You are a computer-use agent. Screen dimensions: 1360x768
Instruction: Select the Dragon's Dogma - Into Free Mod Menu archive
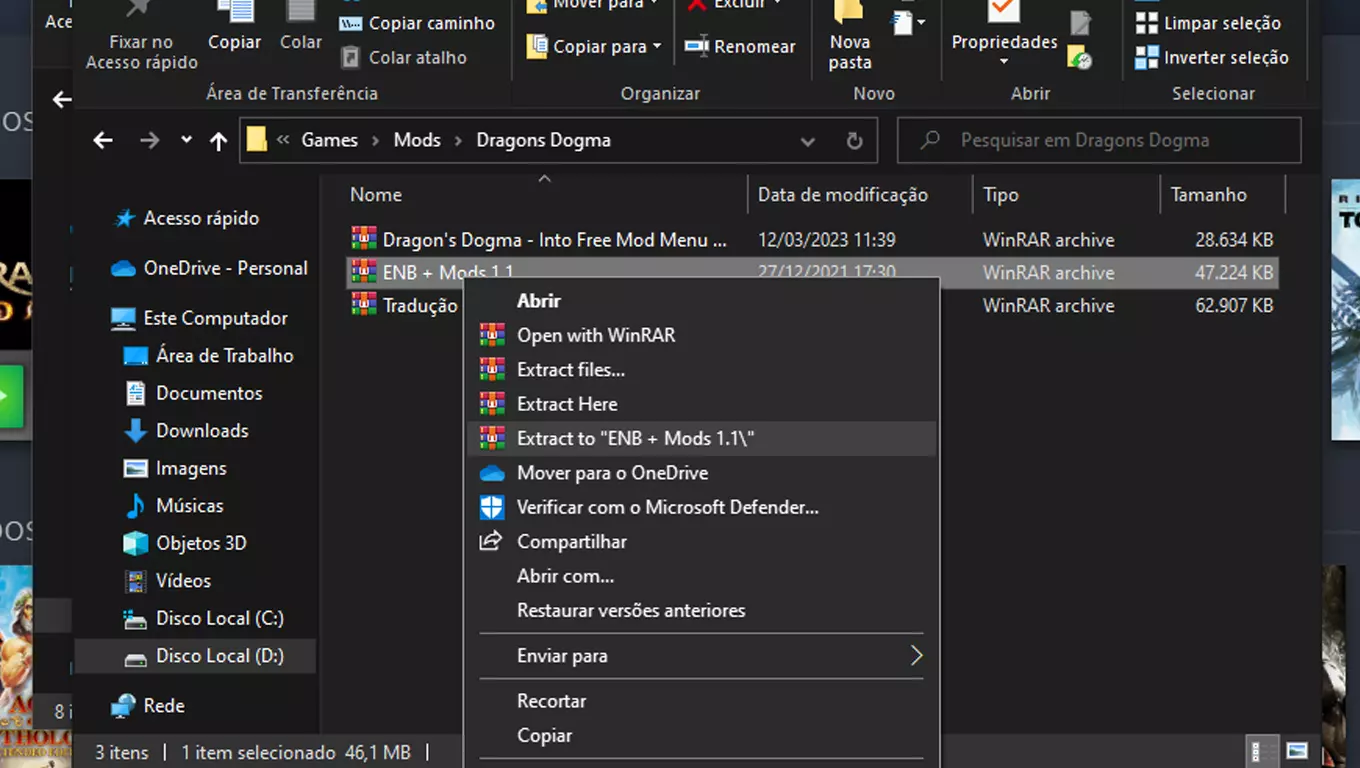[x=554, y=240]
